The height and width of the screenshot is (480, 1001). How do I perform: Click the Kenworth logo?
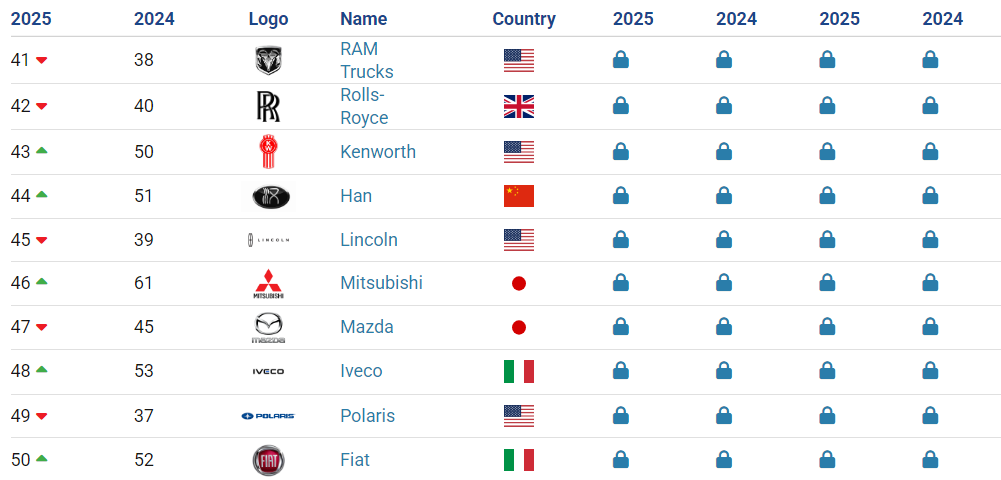click(x=268, y=152)
